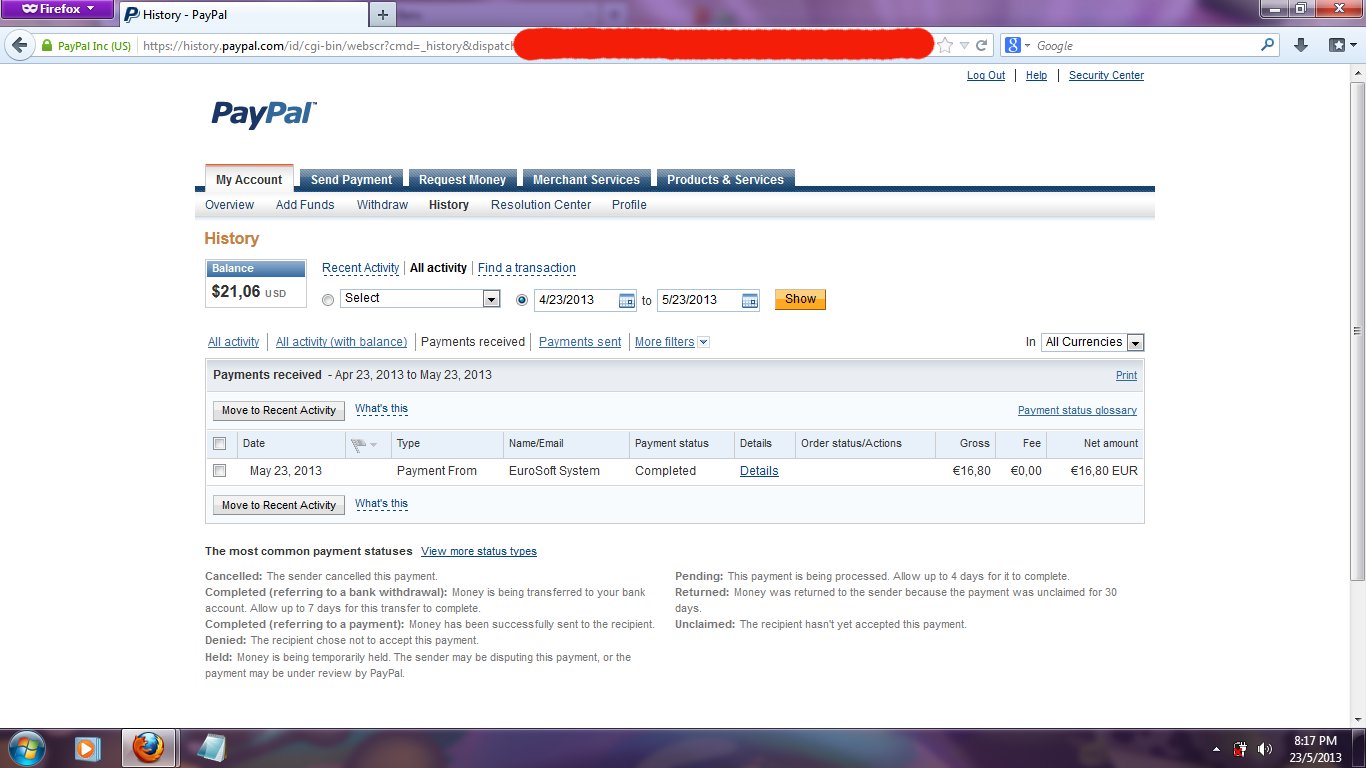Click the Print link
Image resolution: width=1366 pixels, height=768 pixels.
pos(1126,376)
